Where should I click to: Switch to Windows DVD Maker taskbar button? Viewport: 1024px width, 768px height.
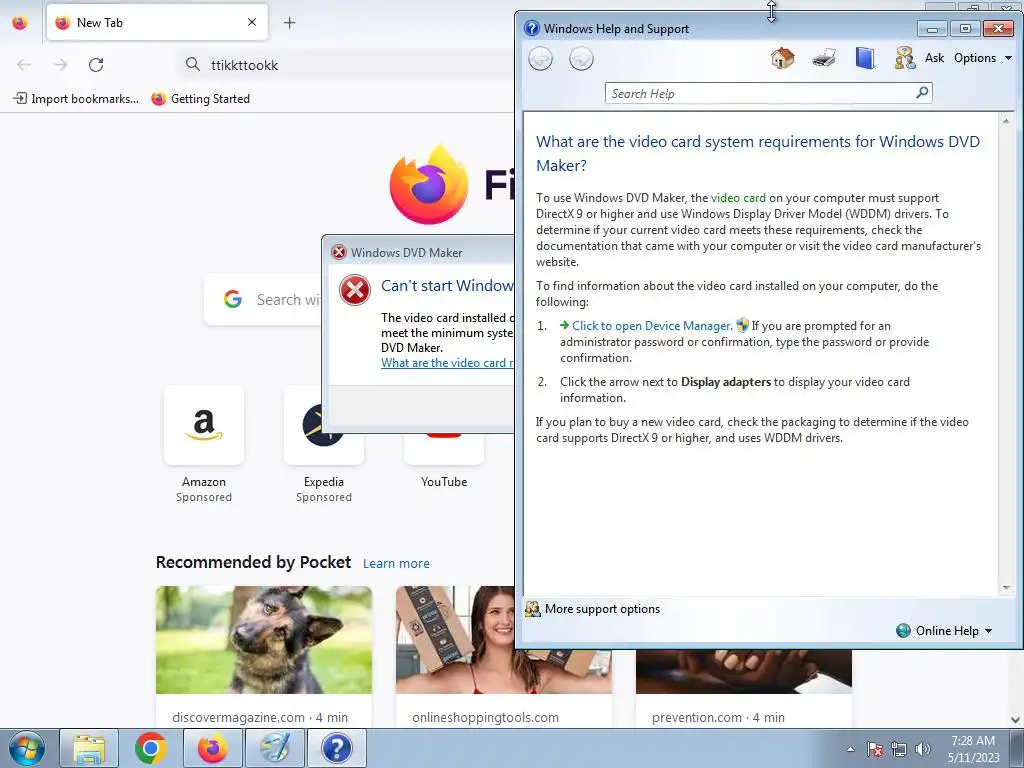click(275, 748)
